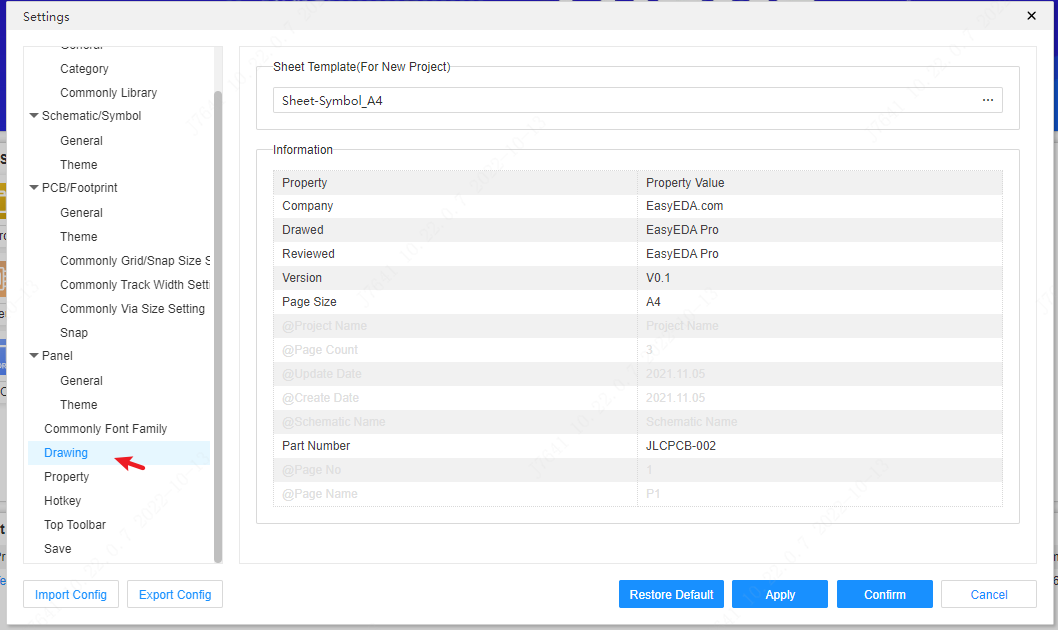
Task: Click the Import Config button
Action: (x=70, y=594)
